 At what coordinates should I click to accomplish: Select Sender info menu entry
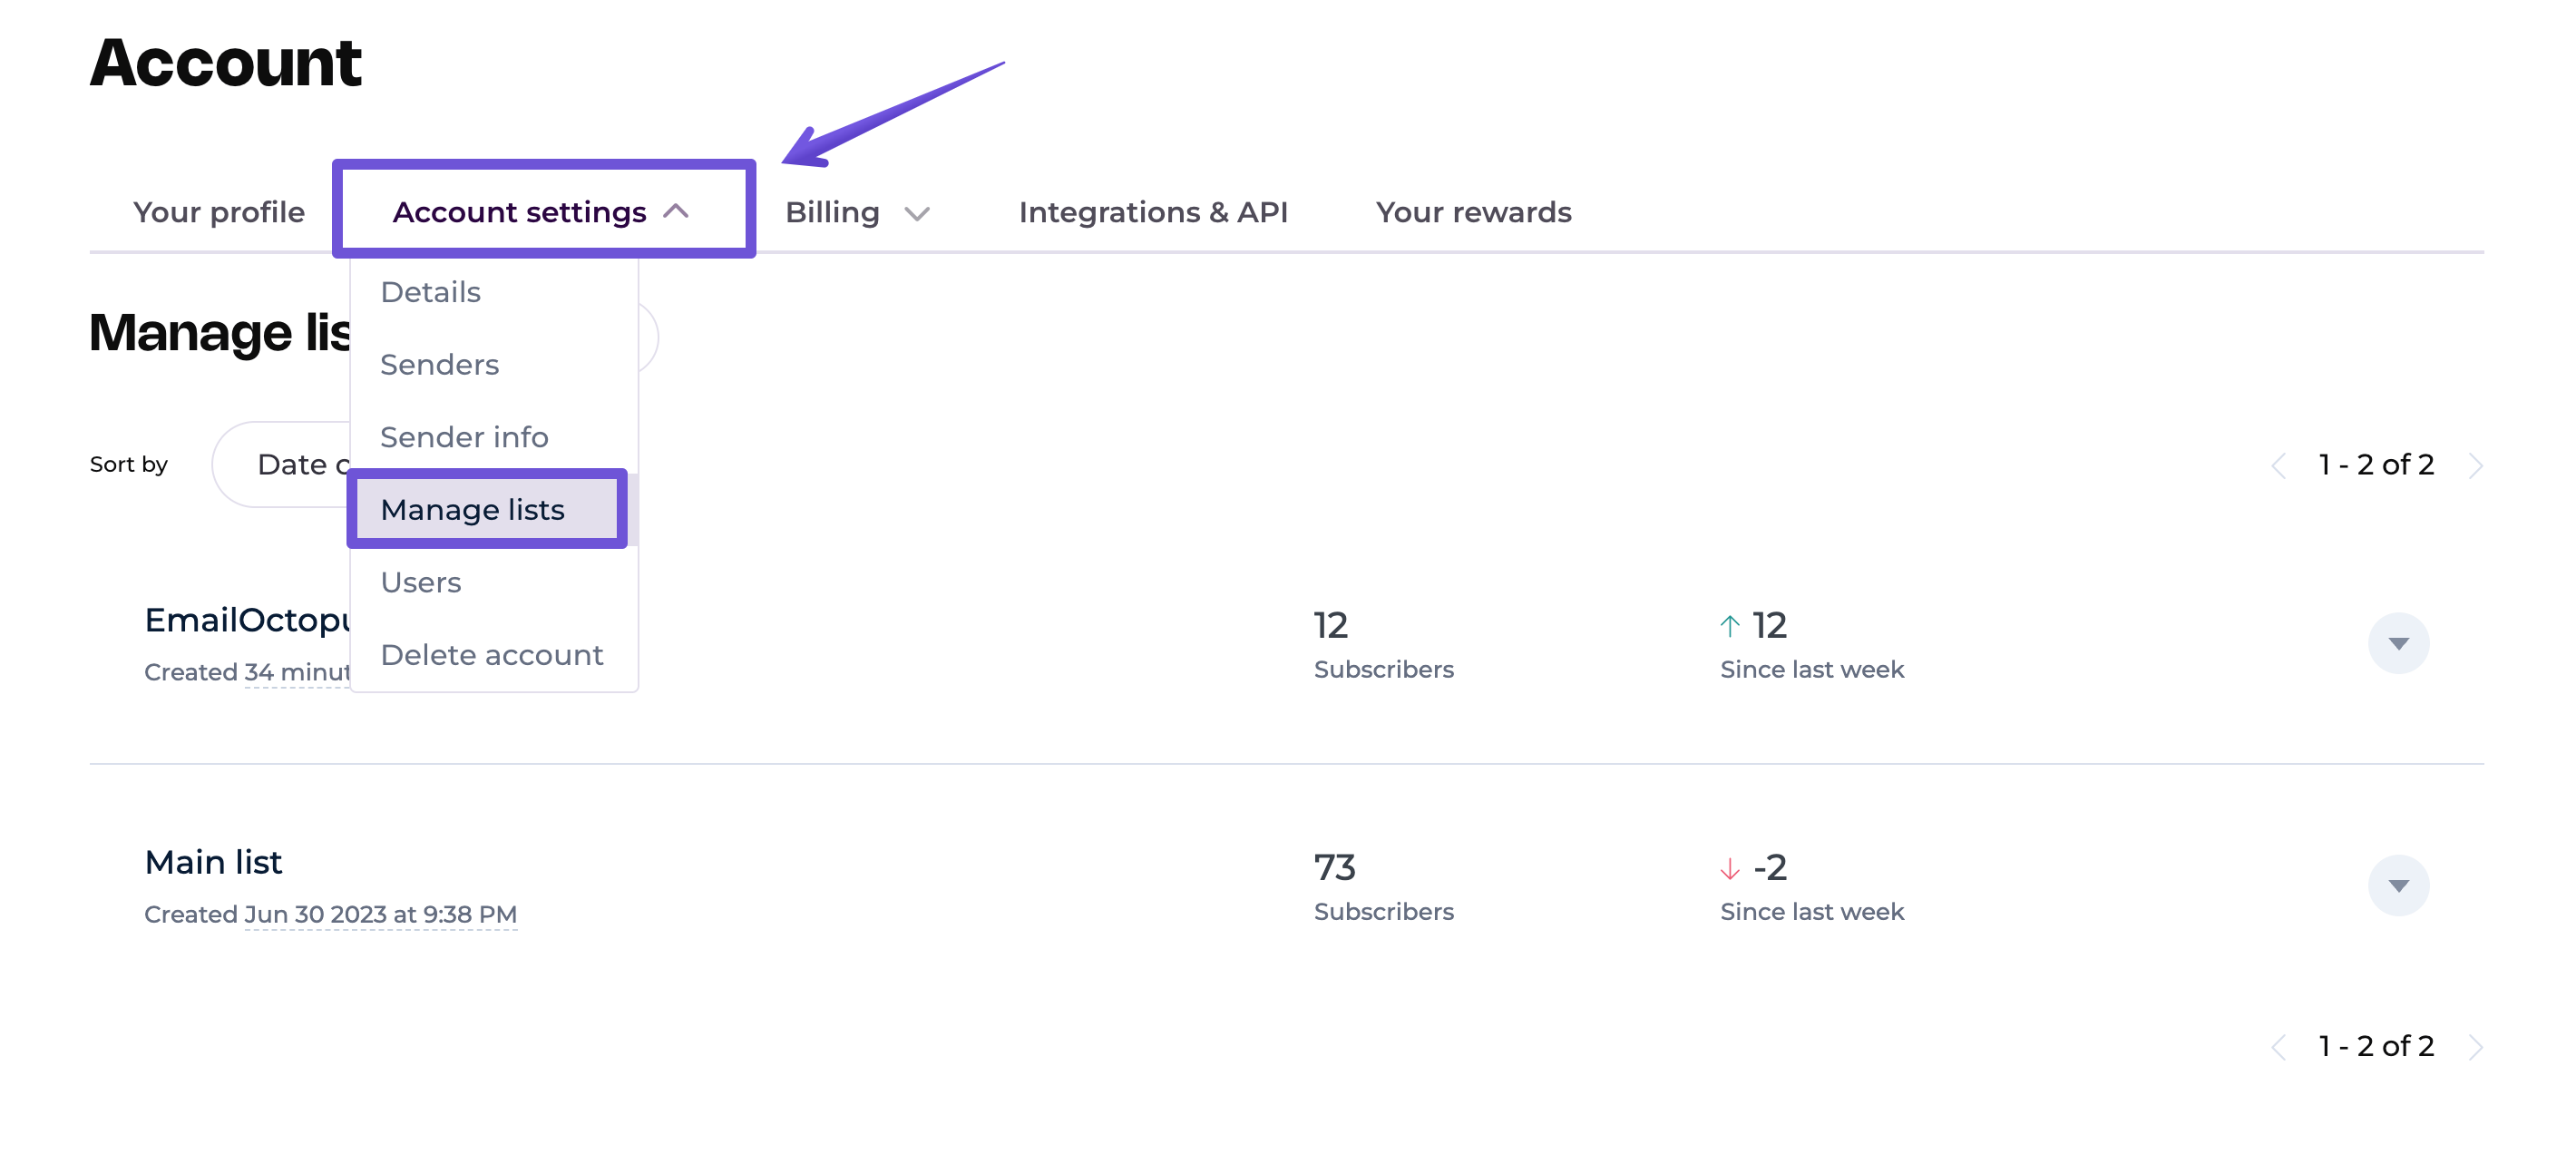point(464,437)
